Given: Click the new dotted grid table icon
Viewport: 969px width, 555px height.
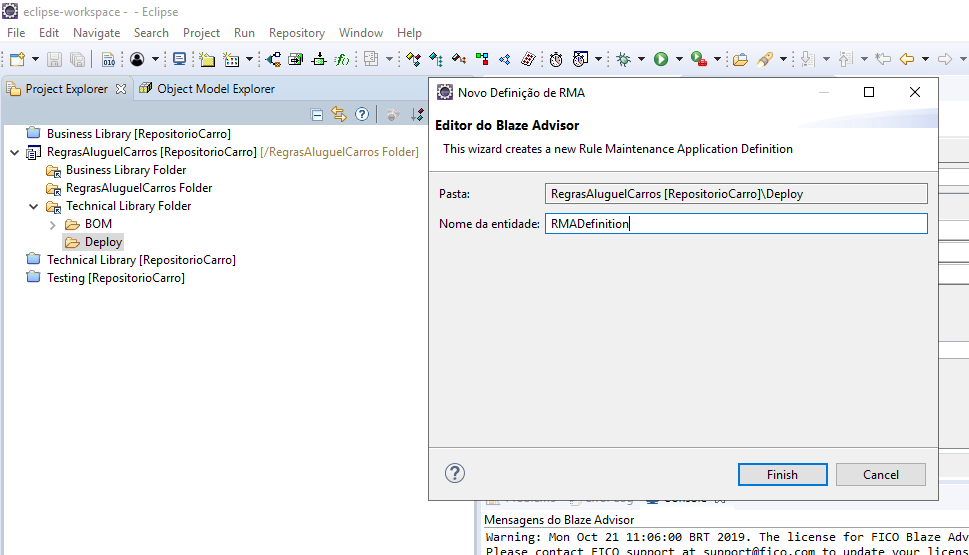Looking at the screenshot, I should 231,59.
